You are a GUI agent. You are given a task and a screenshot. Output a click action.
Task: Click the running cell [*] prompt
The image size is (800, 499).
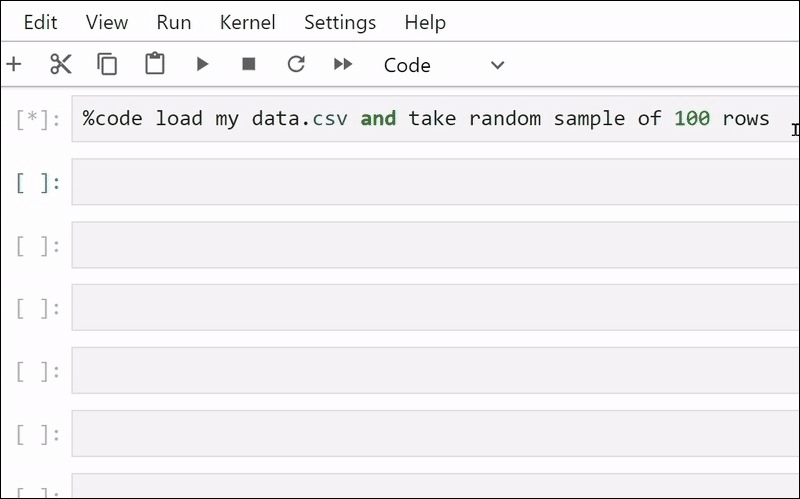click(38, 119)
